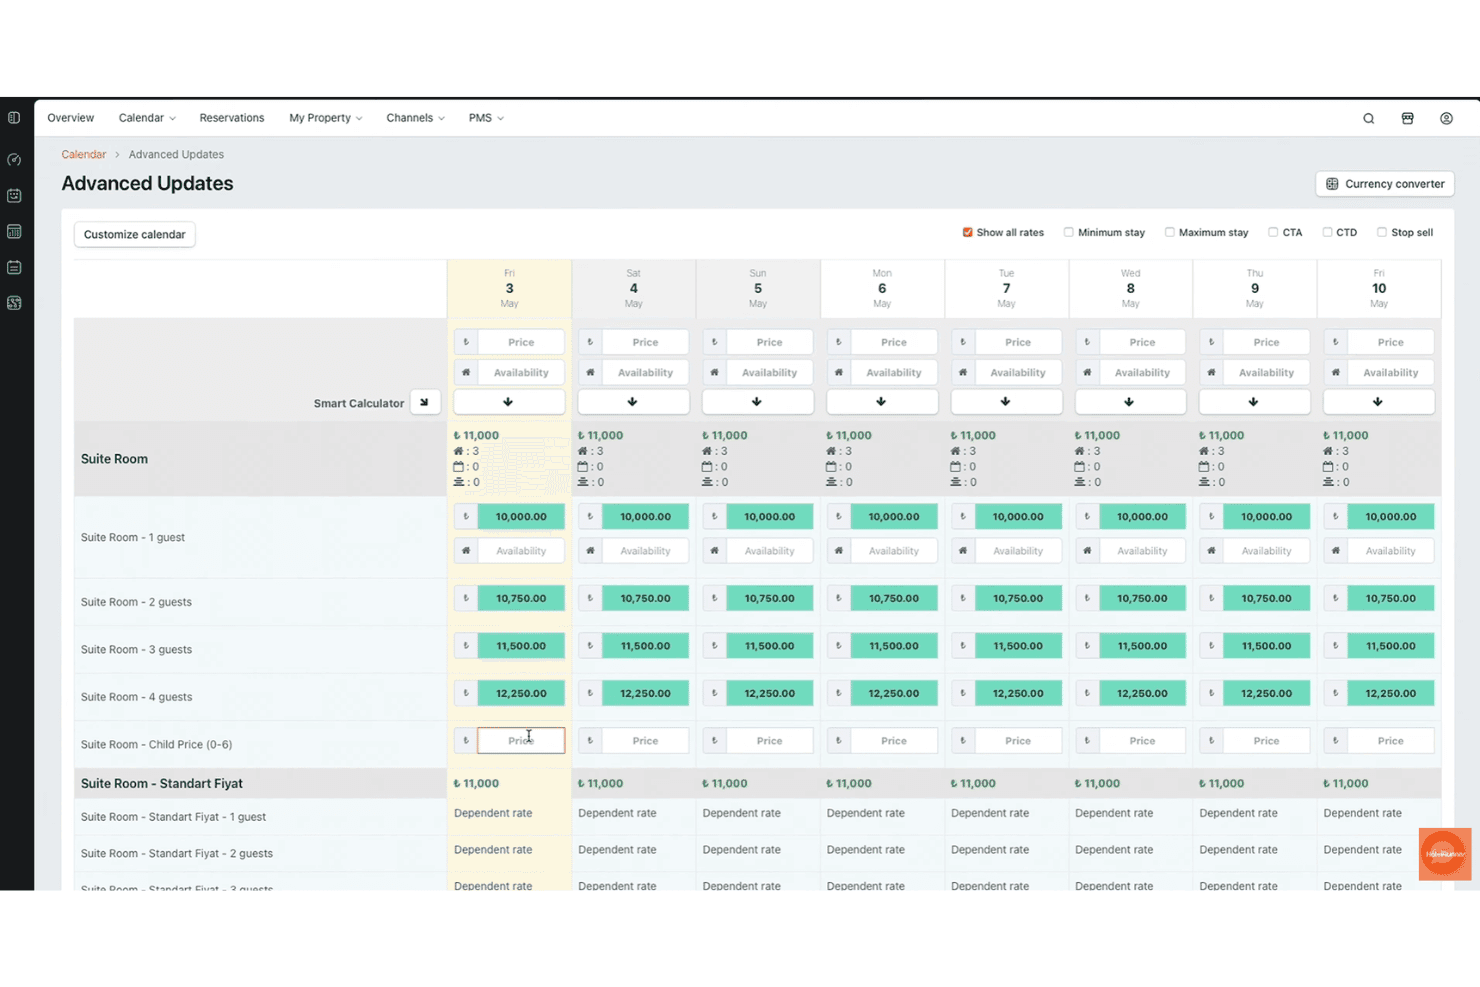Image resolution: width=1480 pixels, height=987 pixels.
Task: Click Calendar breadcrumb link
Action: pos(83,154)
